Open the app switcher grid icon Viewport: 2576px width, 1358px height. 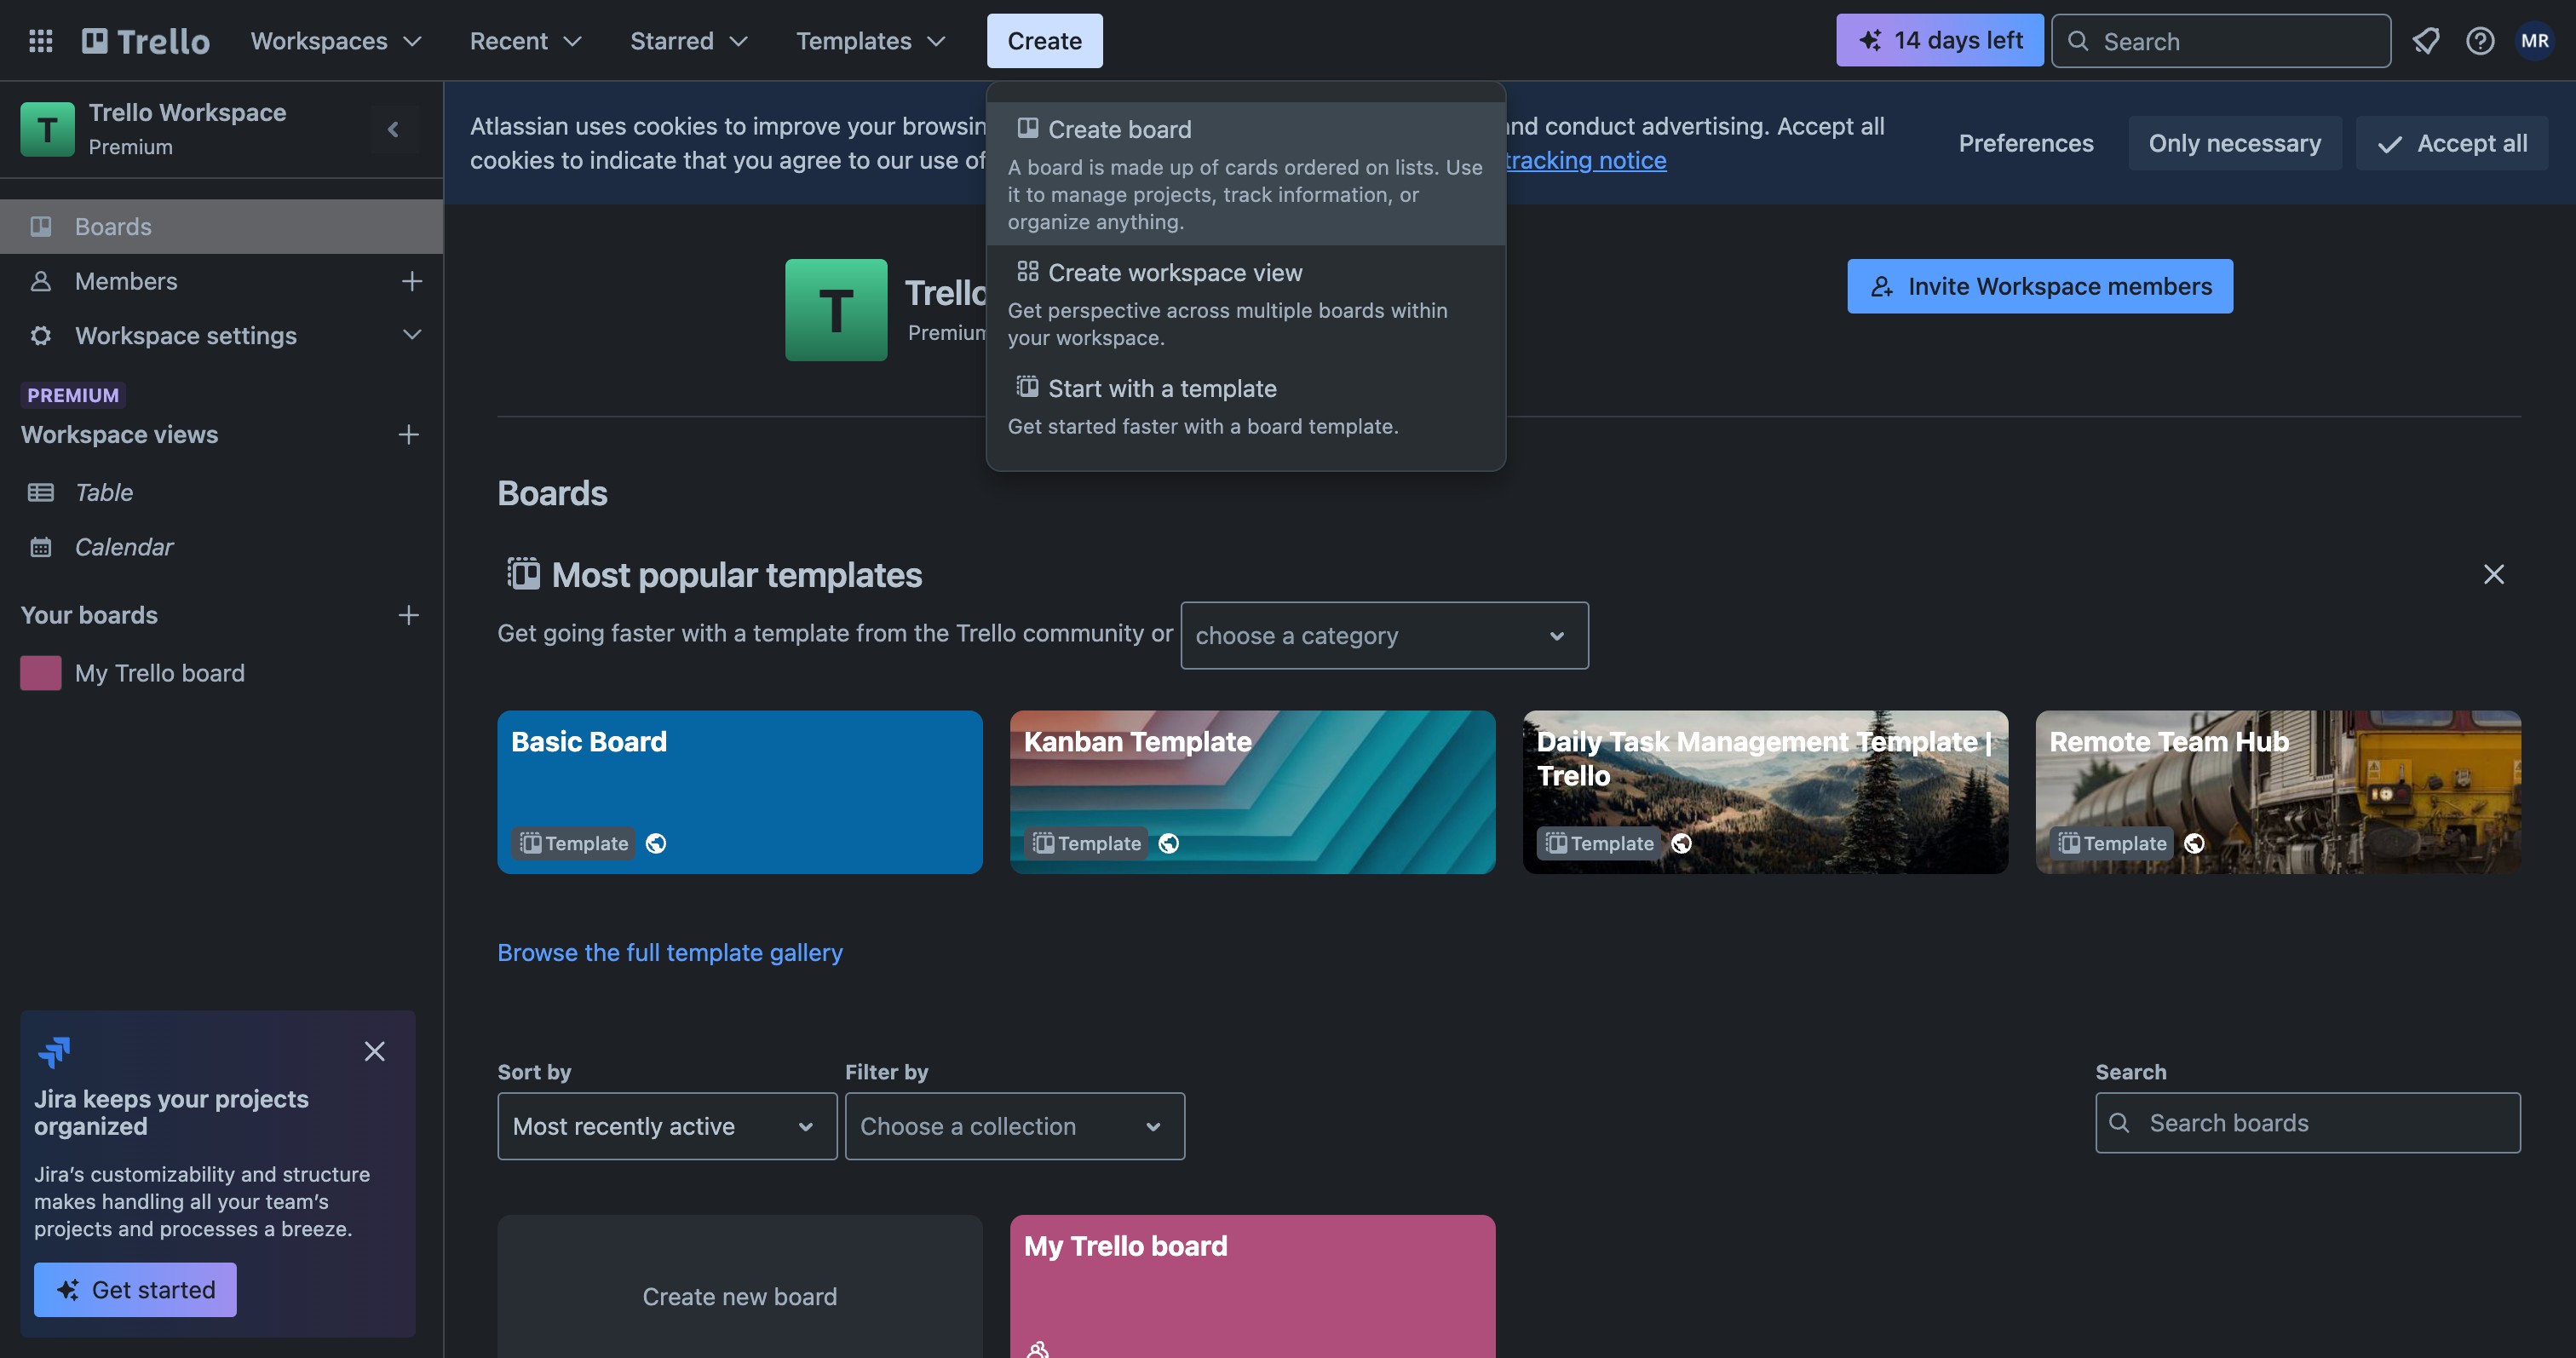[x=40, y=41]
